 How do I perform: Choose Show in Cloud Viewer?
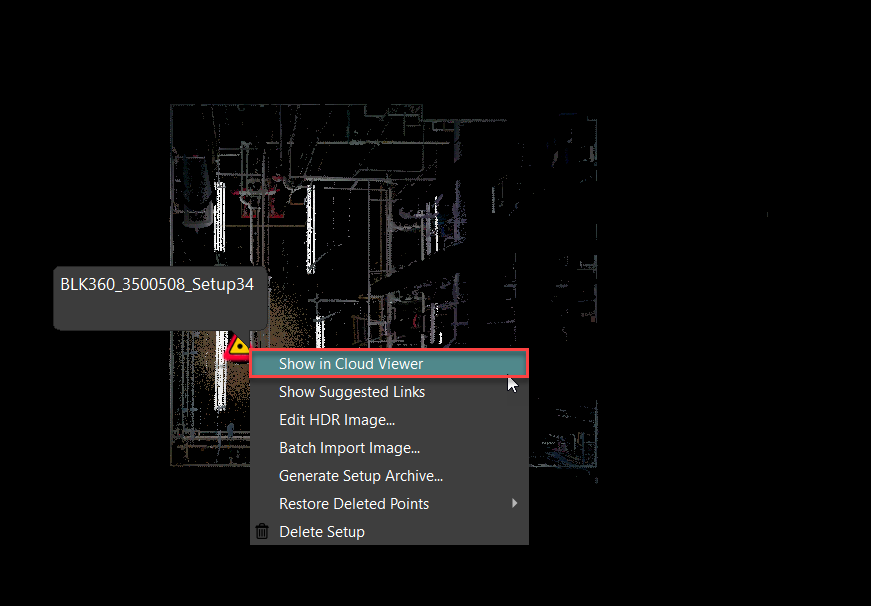pos(389,364)
